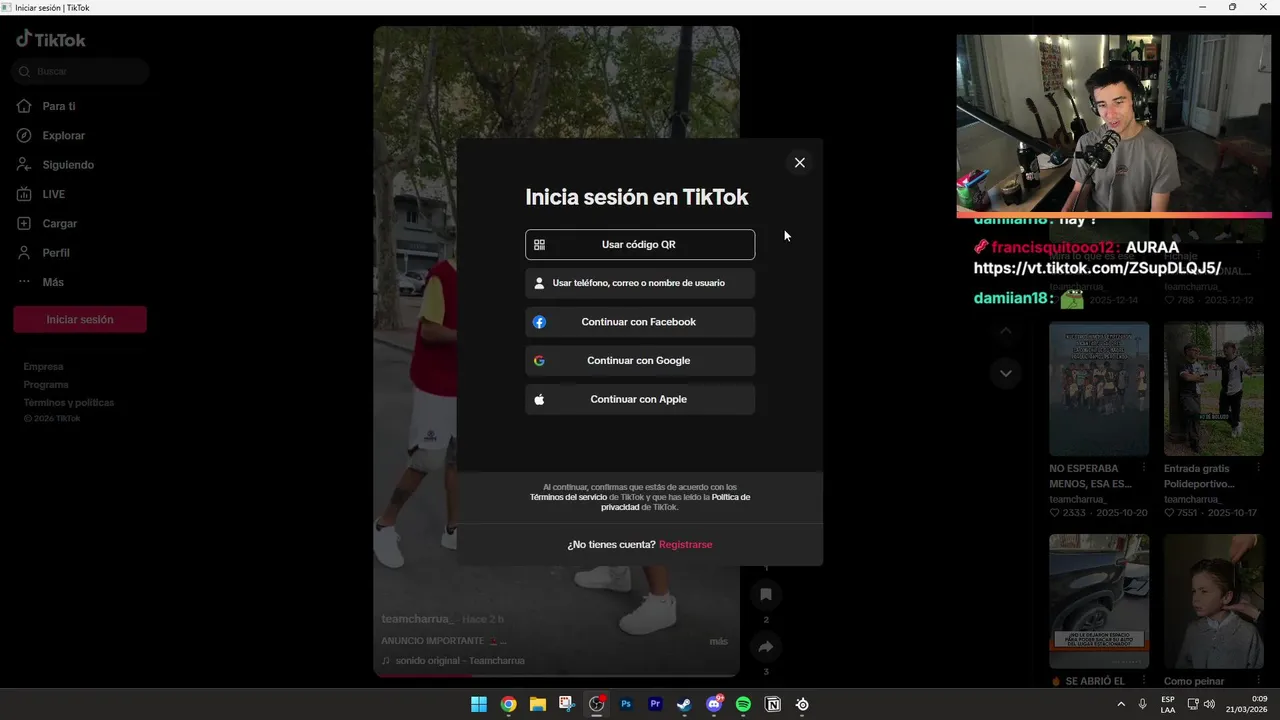Continue login with Facebook
The height and width of the screenshot is (720, 1280).
(640, 322)
